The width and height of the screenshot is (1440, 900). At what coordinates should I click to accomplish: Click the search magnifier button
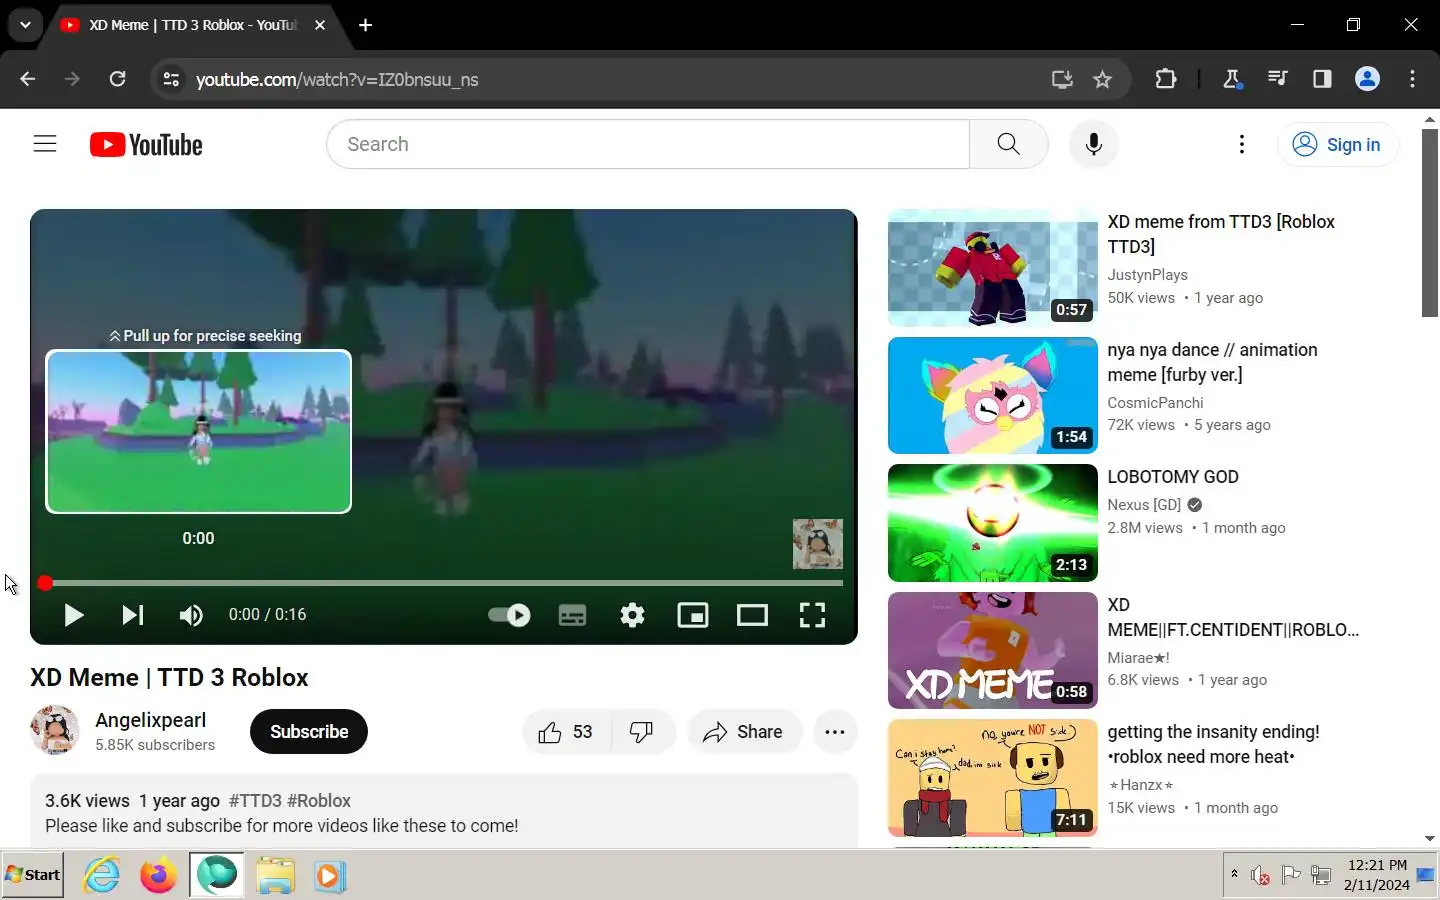click(1008, 144)
